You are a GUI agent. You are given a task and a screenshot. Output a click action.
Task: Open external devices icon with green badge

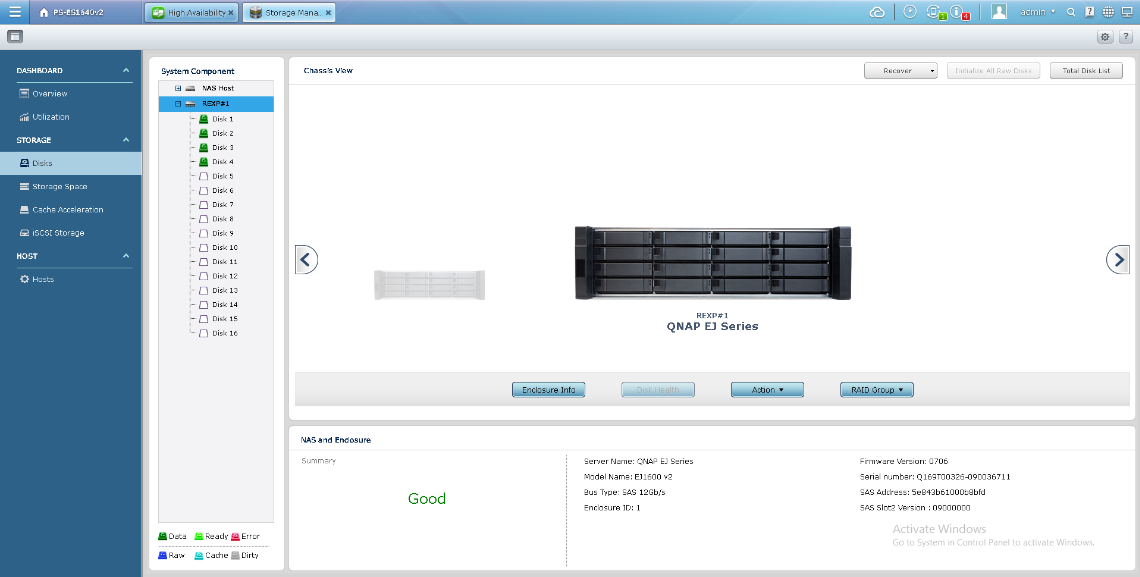[935, 12]
